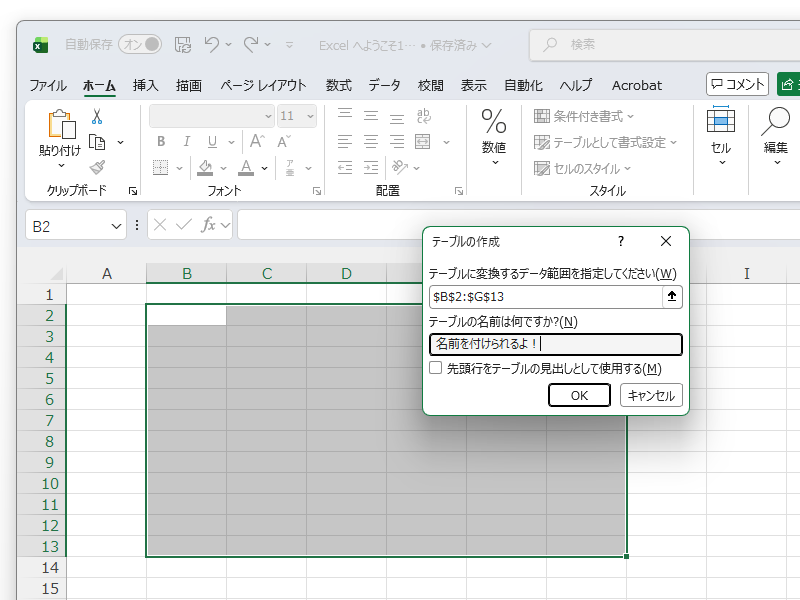Switch to the Page Layout tab
This screenshot has height=600, width=800.
pyautogui.click(x=263, y=85)
